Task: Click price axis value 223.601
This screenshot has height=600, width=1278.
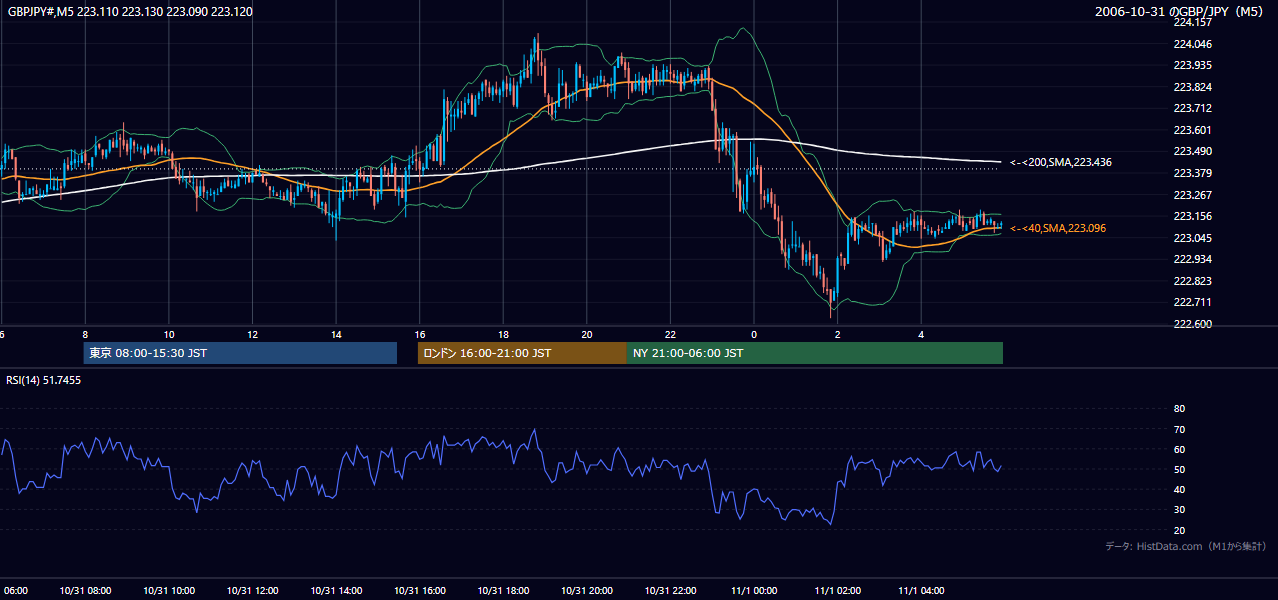Action: tap(1192, 130)
